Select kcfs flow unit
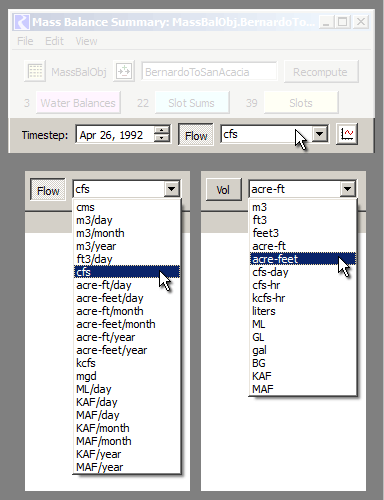This screenshot has height=500, width=384. pos(127,363)
